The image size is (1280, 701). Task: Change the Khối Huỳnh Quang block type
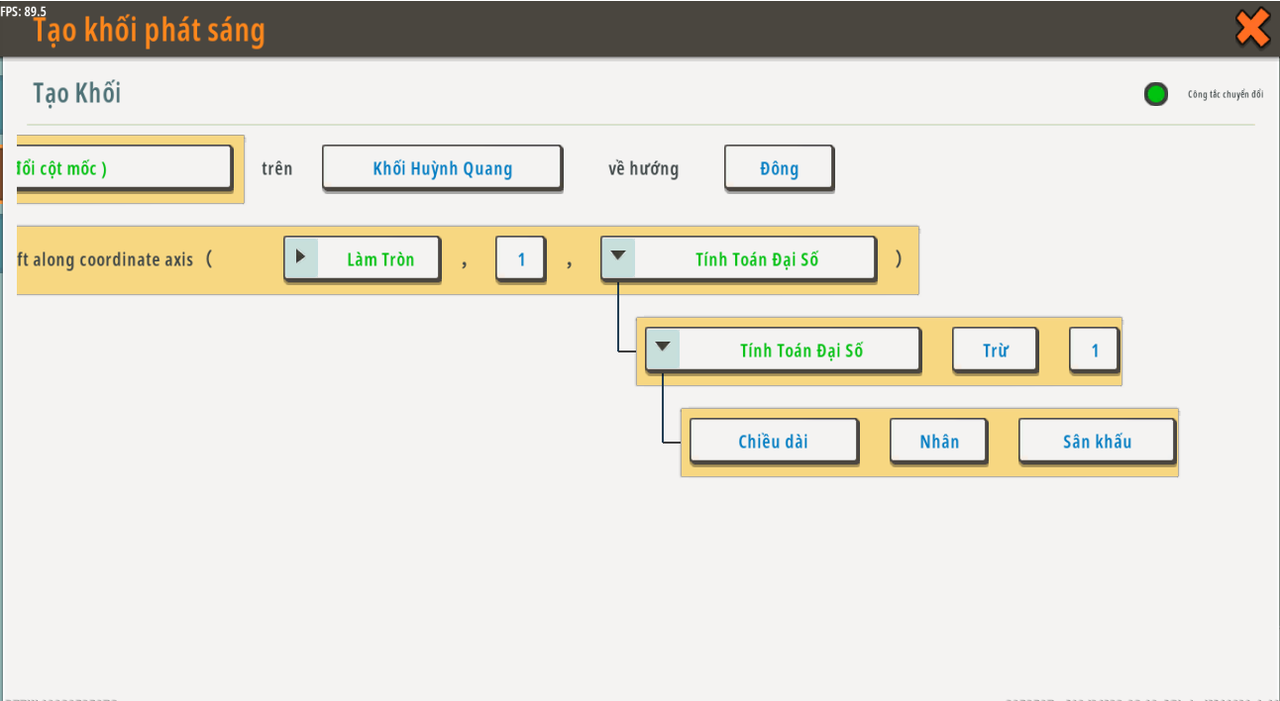(x=442, y=168)
